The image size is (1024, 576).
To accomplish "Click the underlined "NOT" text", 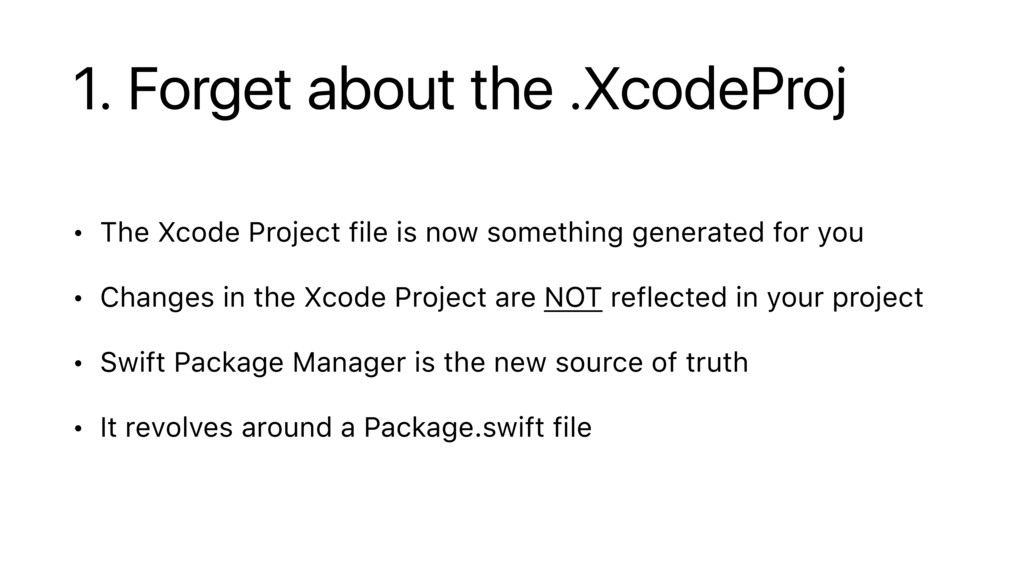I will 573,298.
